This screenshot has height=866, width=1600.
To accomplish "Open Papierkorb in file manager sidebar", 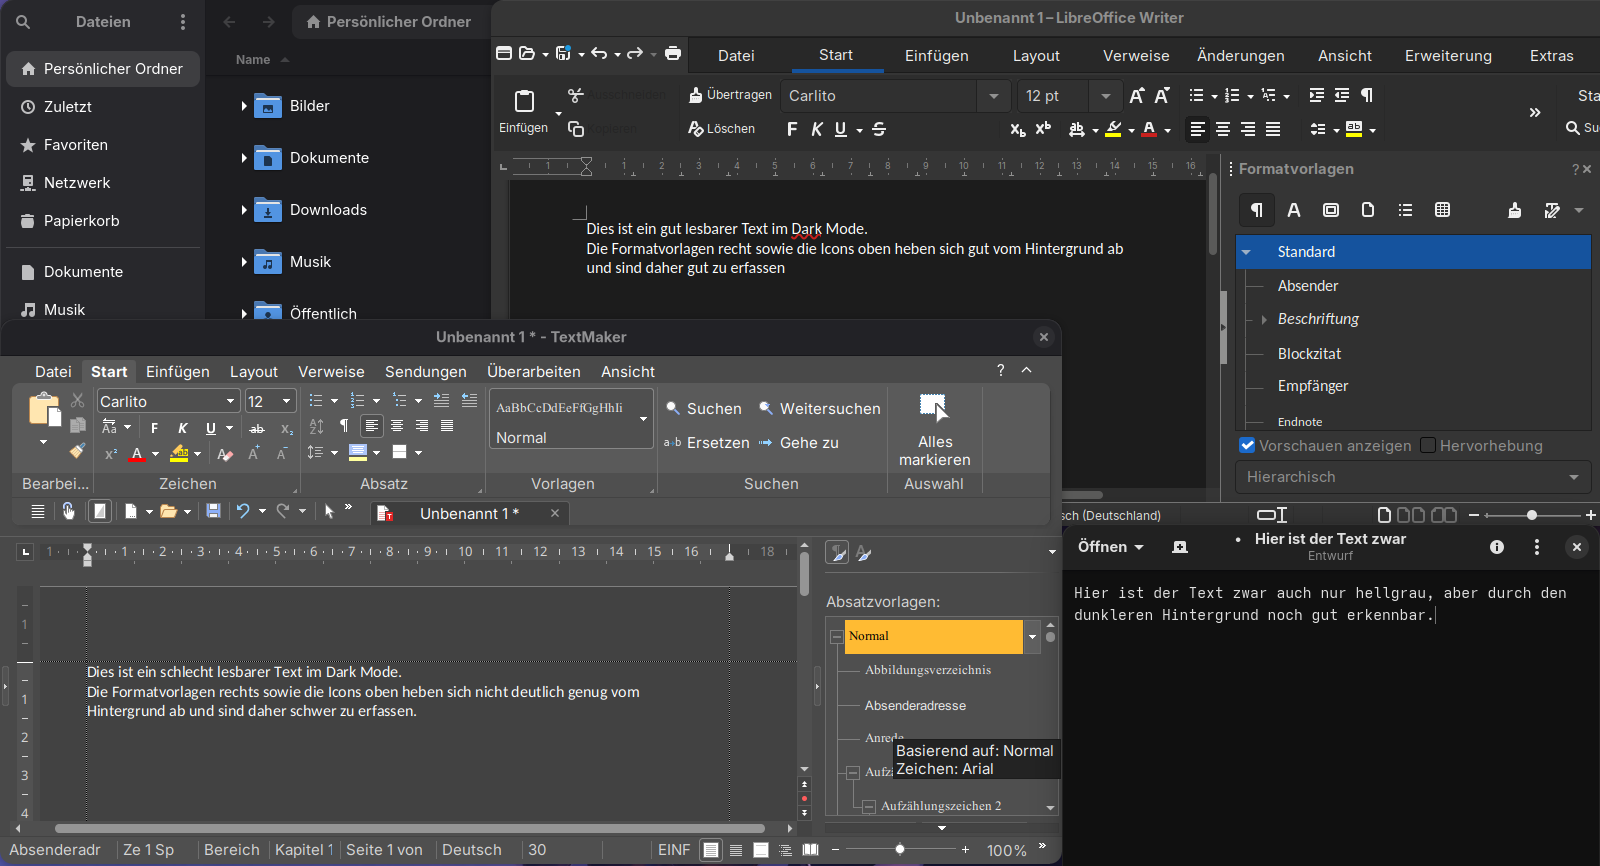I will click(x=82, y=221).
